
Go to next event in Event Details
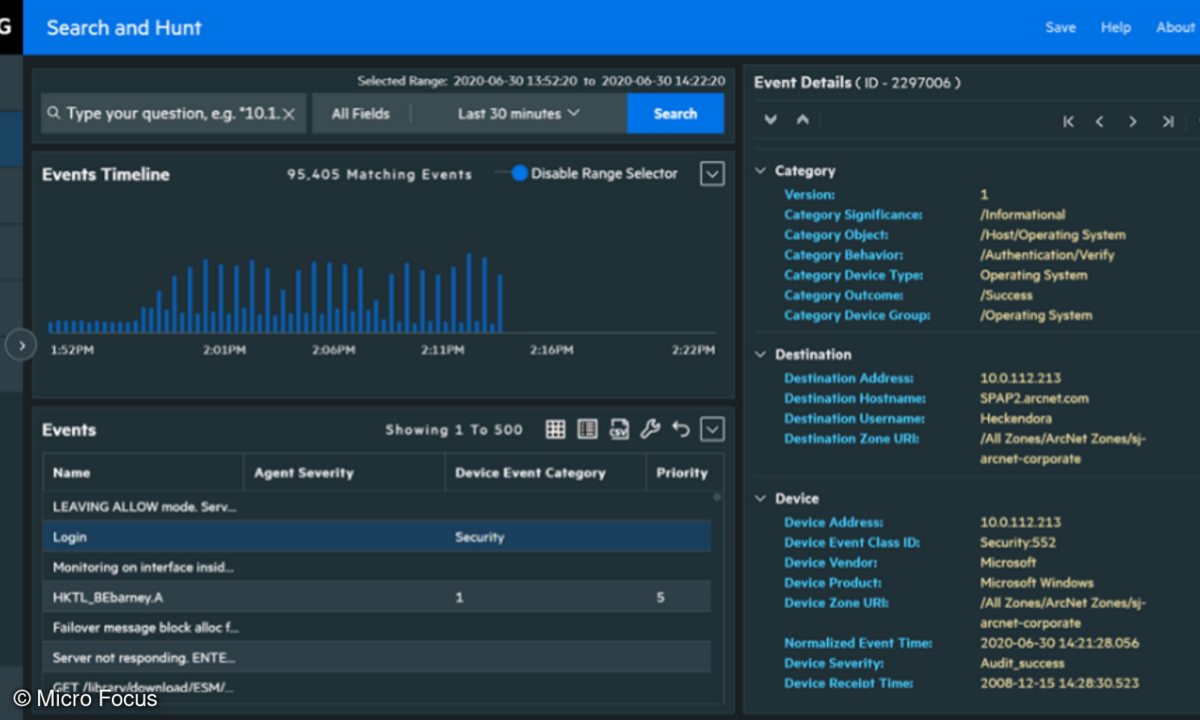point(1133,121)
